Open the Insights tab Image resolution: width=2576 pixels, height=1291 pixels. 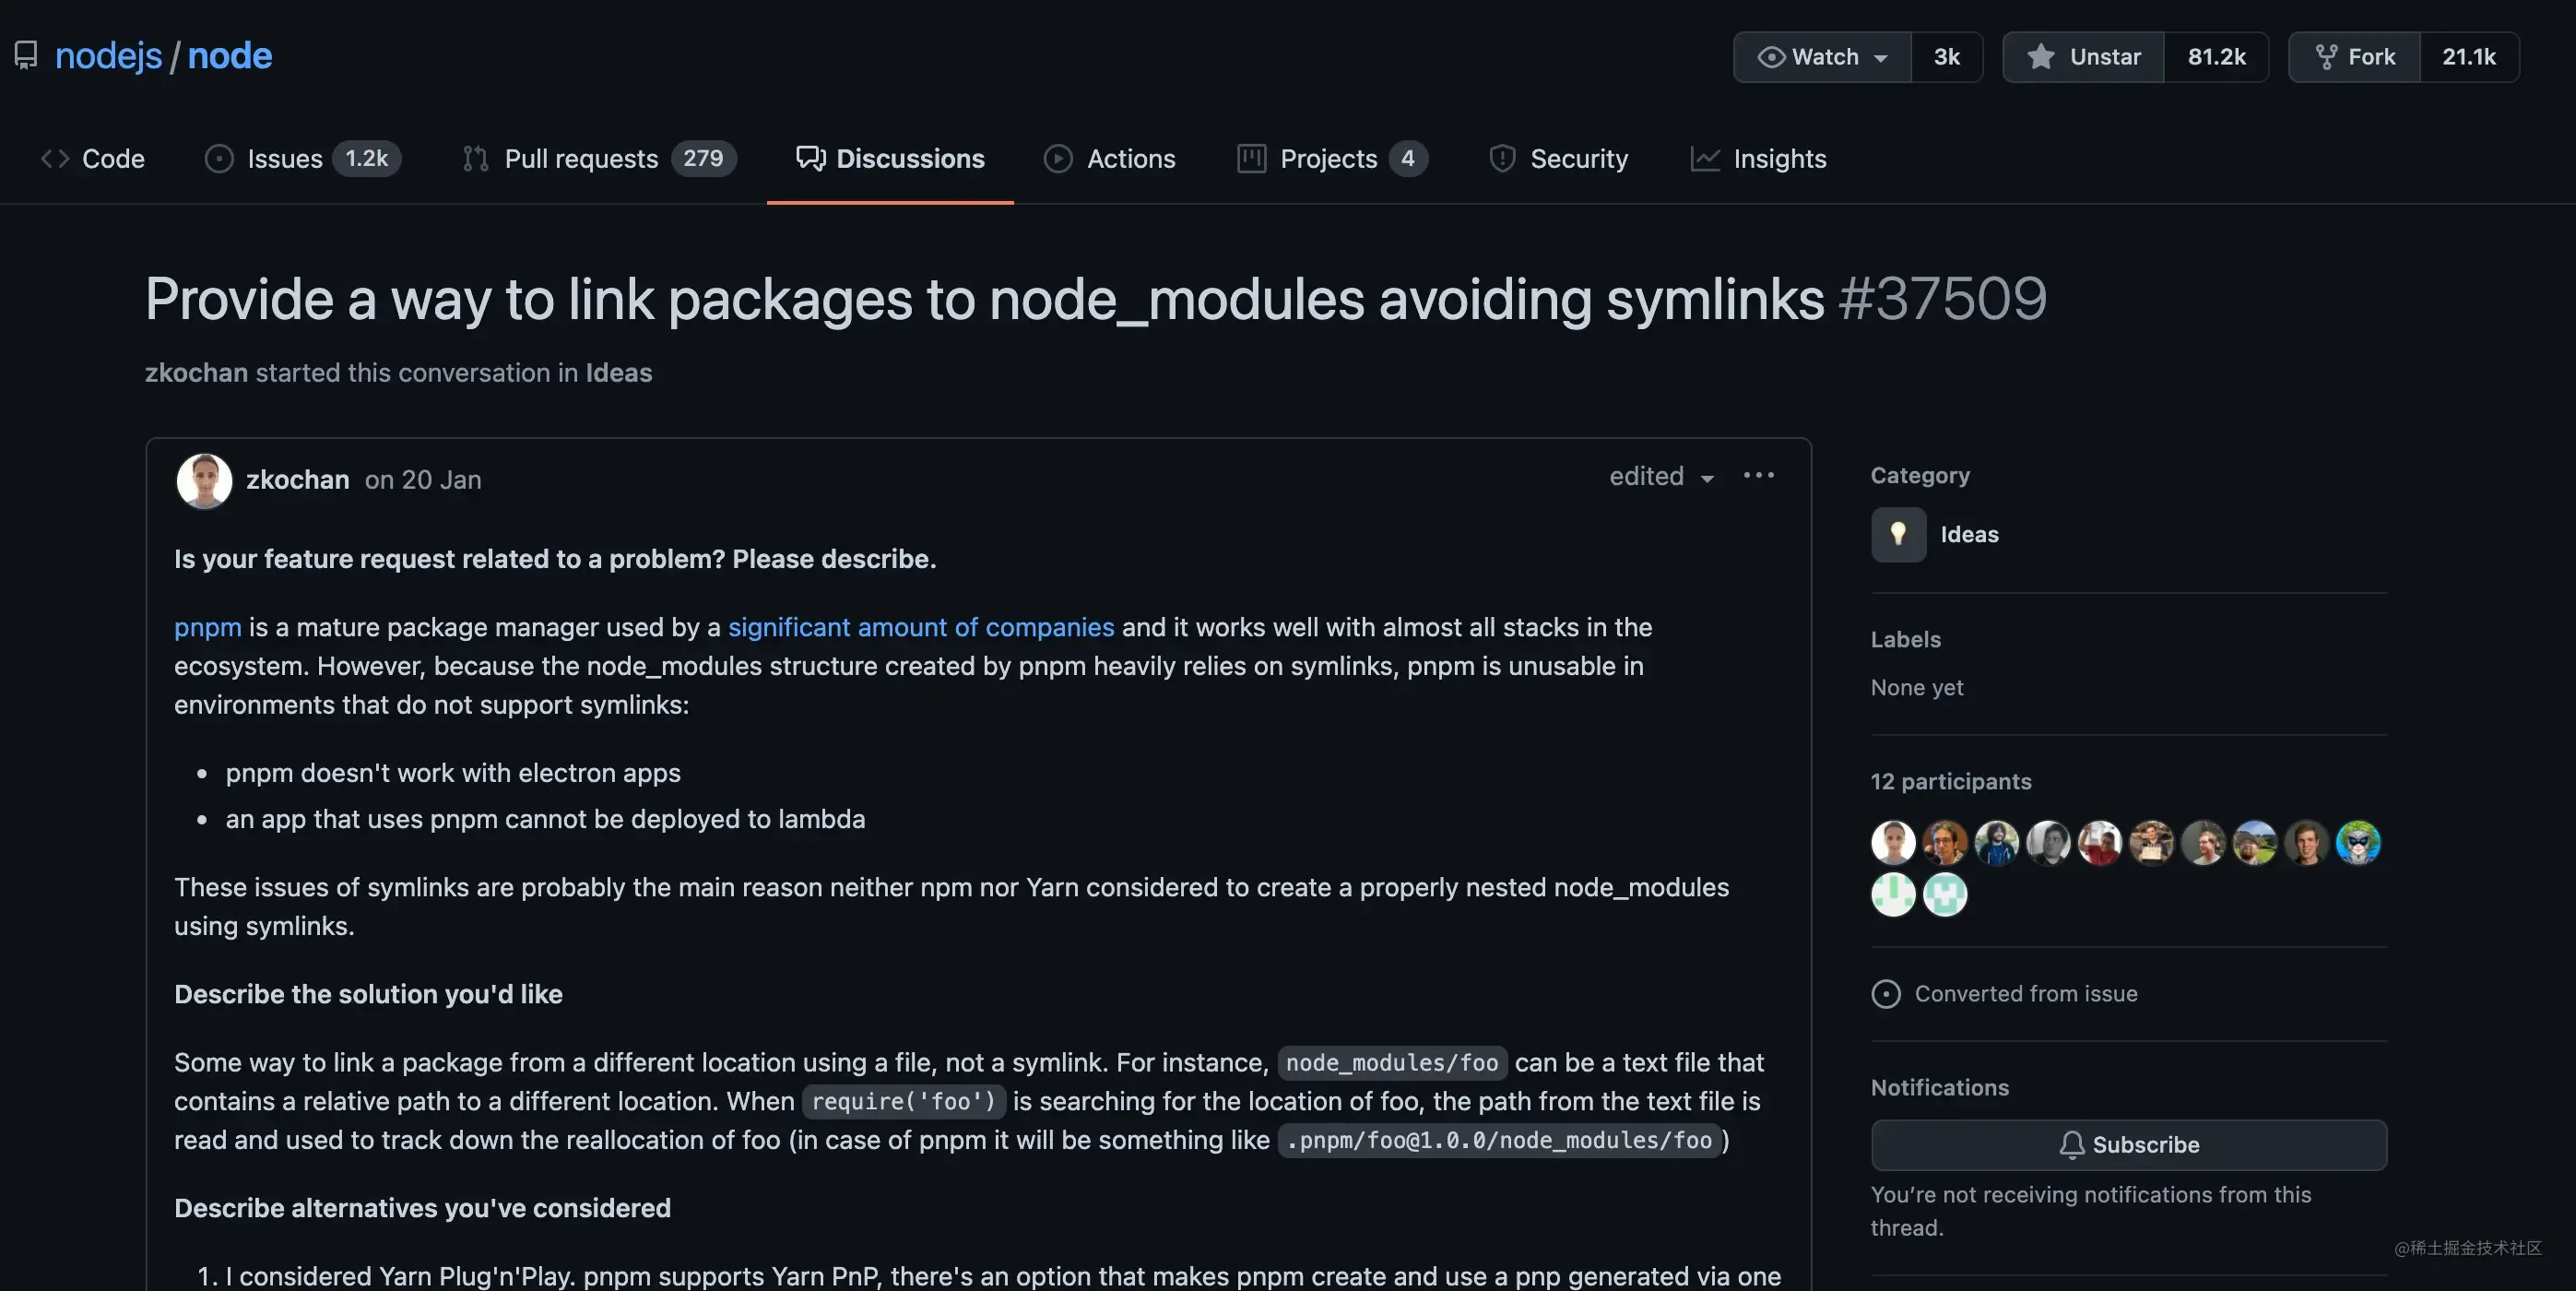tap(1758, 158)
